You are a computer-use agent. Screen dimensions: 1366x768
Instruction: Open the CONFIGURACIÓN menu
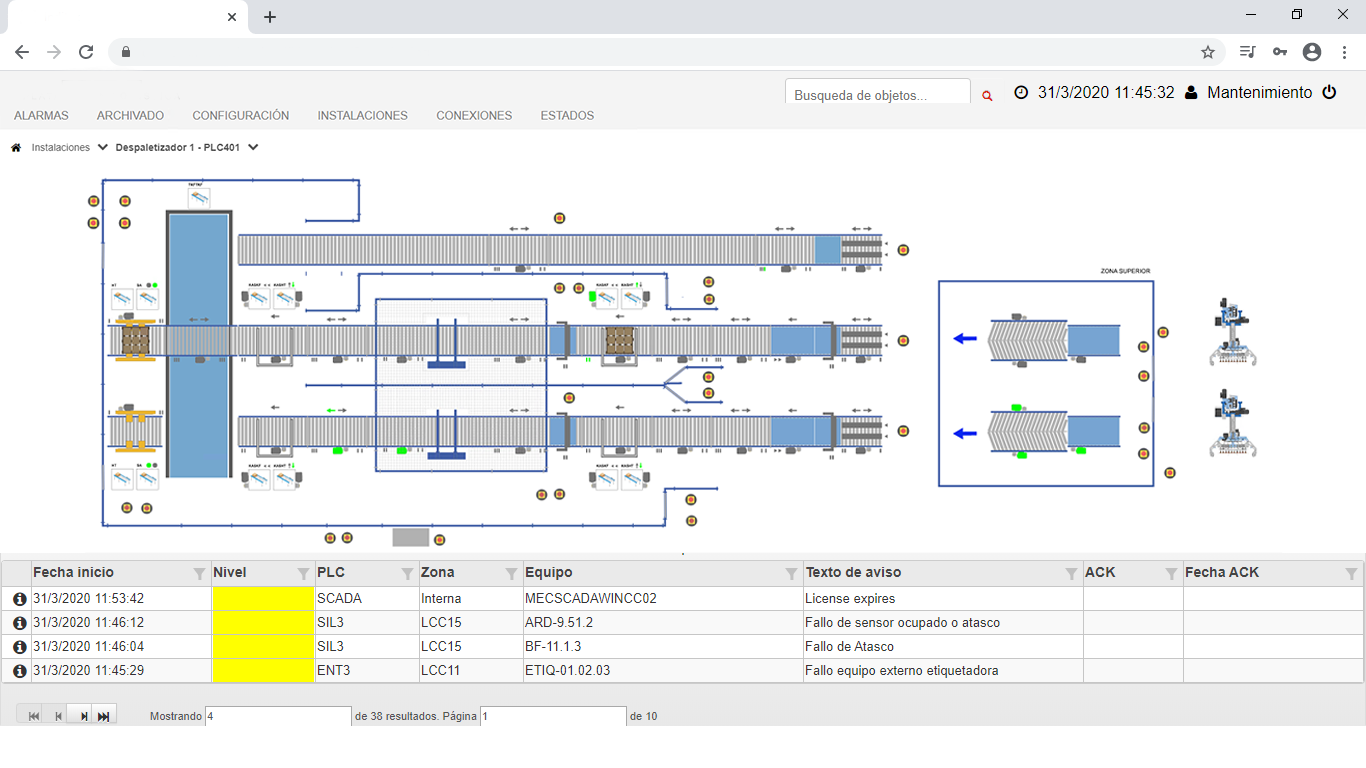pos(240,116)
